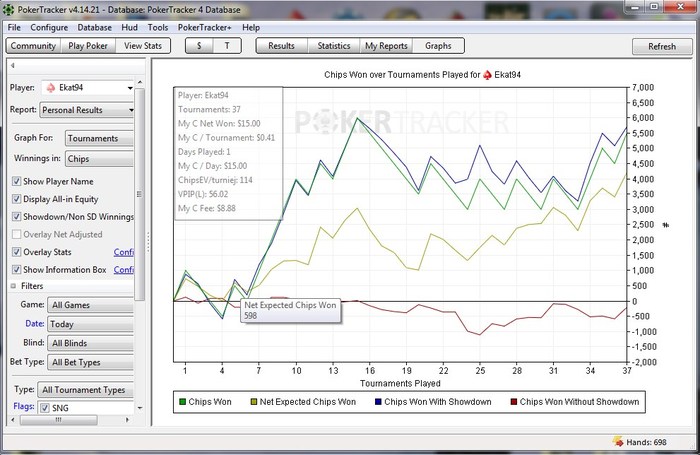The image size is (700, 455).
Task: Collapse the Filters section expander
Action: point(13,286)
